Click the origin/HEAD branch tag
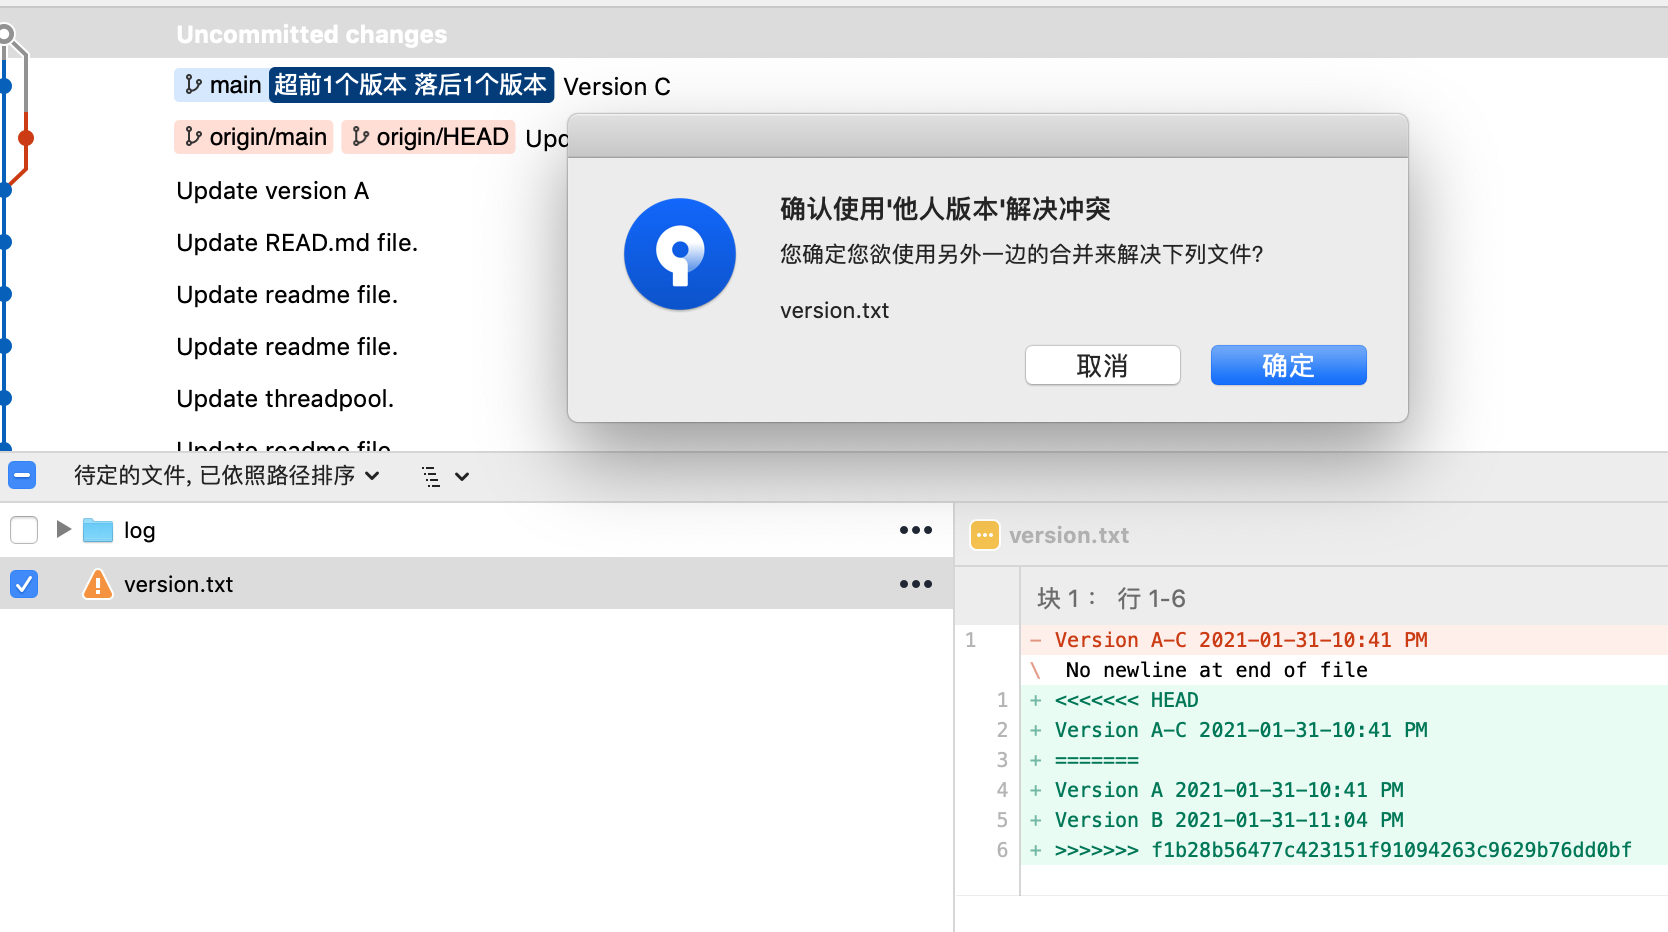Viewport: 1668px width, 932px height. click(x=429, y=137)
